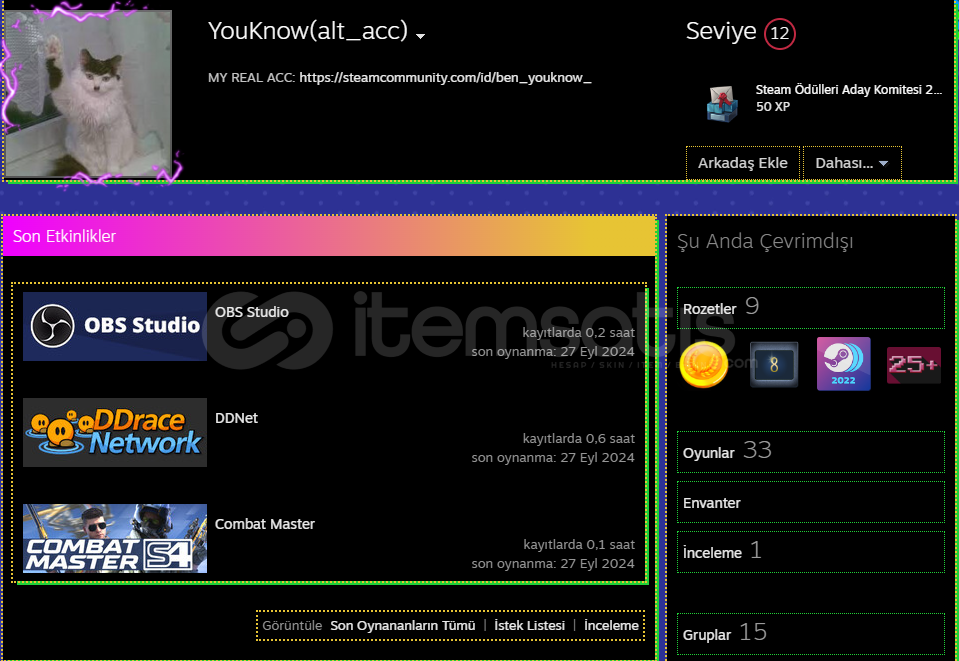Click Combat Master 'son oynanma: 27 Eyl 2024' text

click(x=553, y=563)
